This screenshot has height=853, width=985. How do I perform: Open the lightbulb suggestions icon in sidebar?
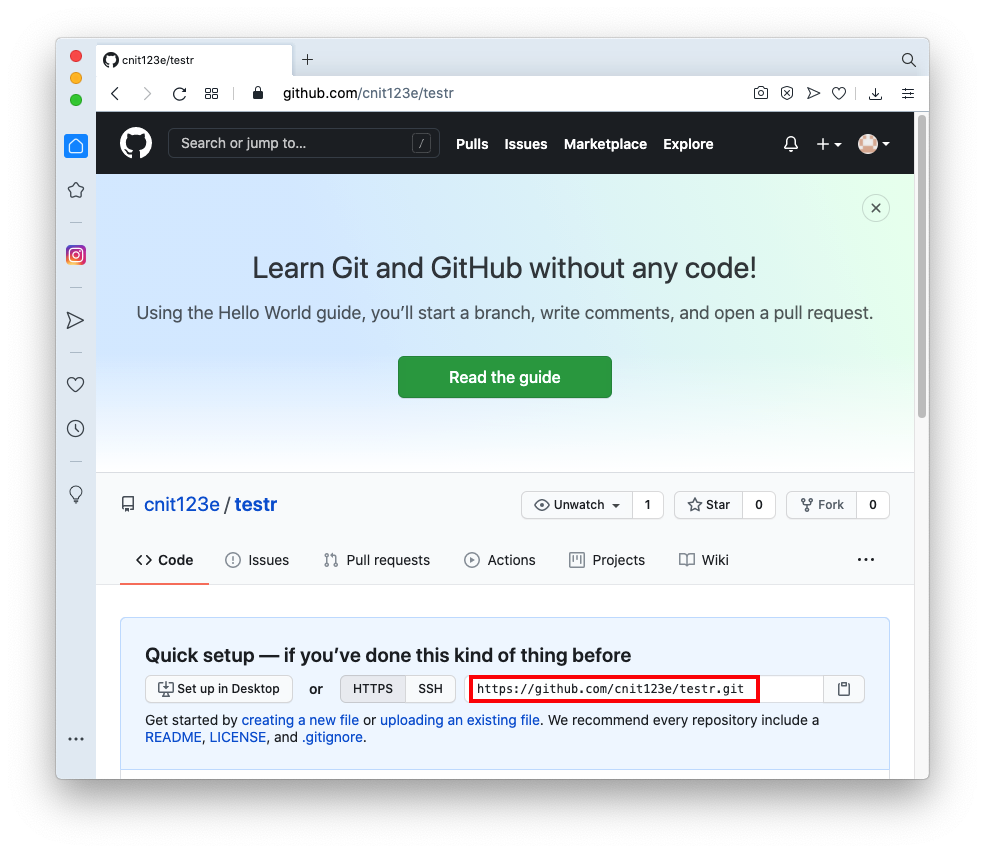click(x=75, y=494)
